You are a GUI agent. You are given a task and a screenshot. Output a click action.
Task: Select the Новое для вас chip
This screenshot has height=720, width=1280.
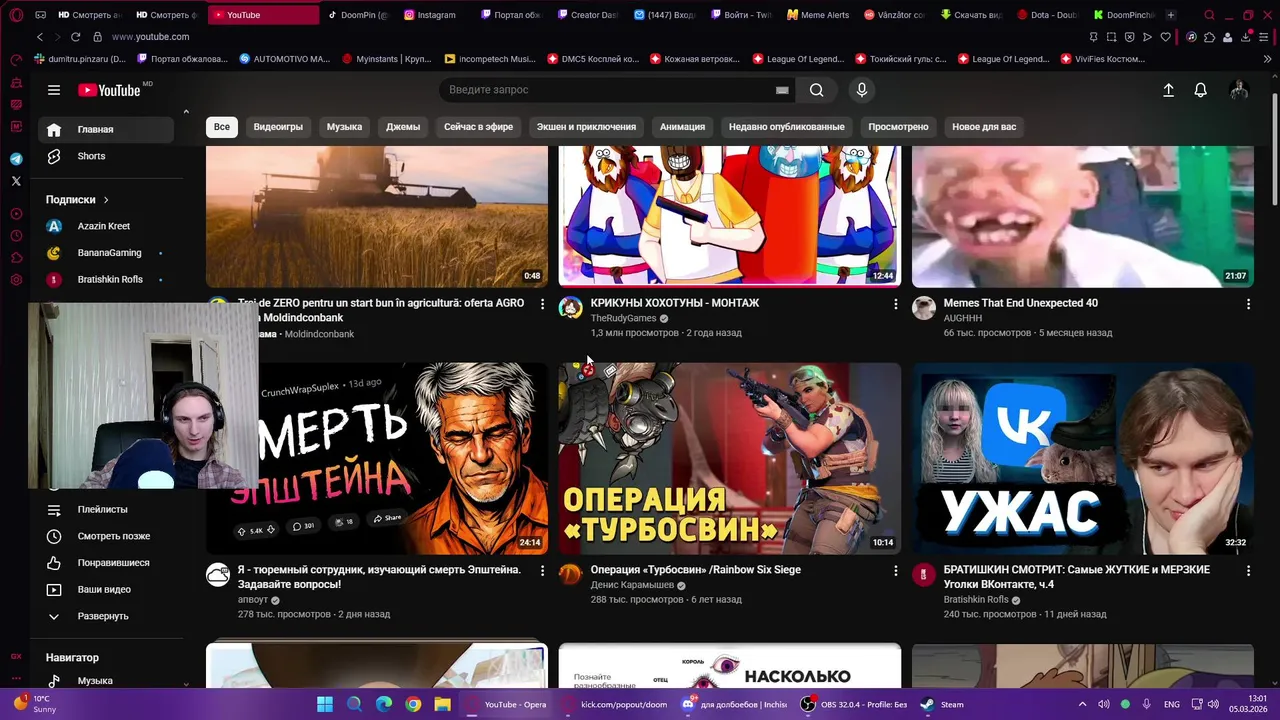click(x=984, y=127)
